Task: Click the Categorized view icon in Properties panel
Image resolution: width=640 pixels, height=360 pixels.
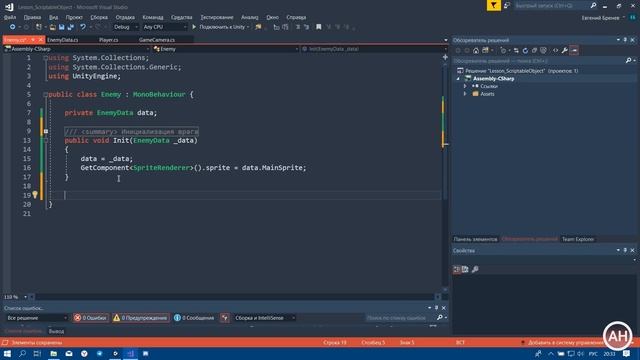Action: point(457,269)
